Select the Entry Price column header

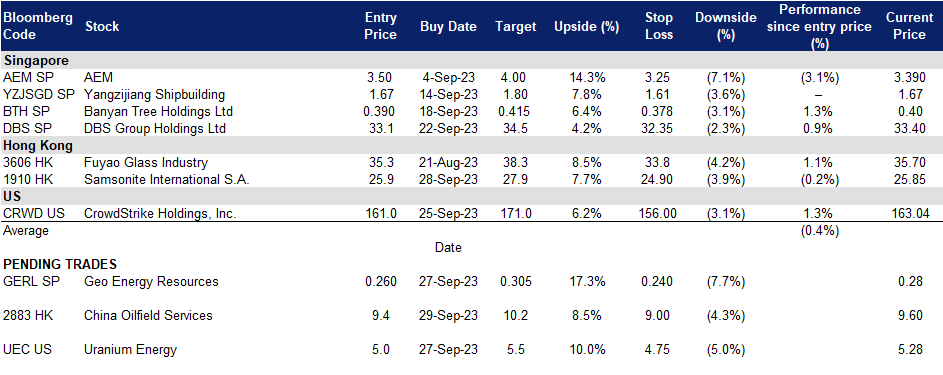click(381, 26)
